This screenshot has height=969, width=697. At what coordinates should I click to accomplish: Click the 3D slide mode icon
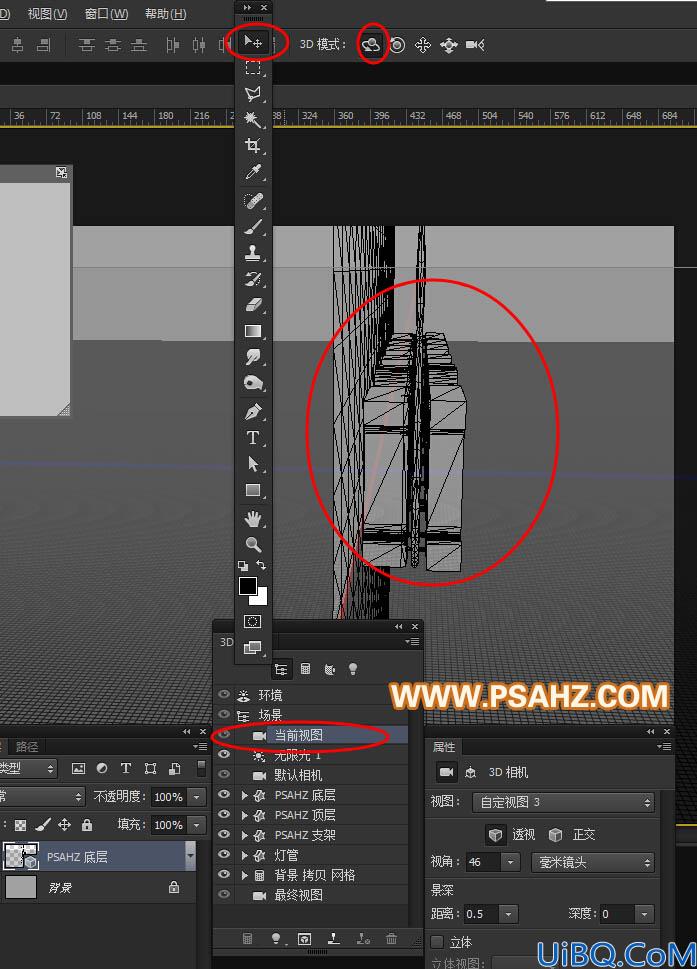449,44
